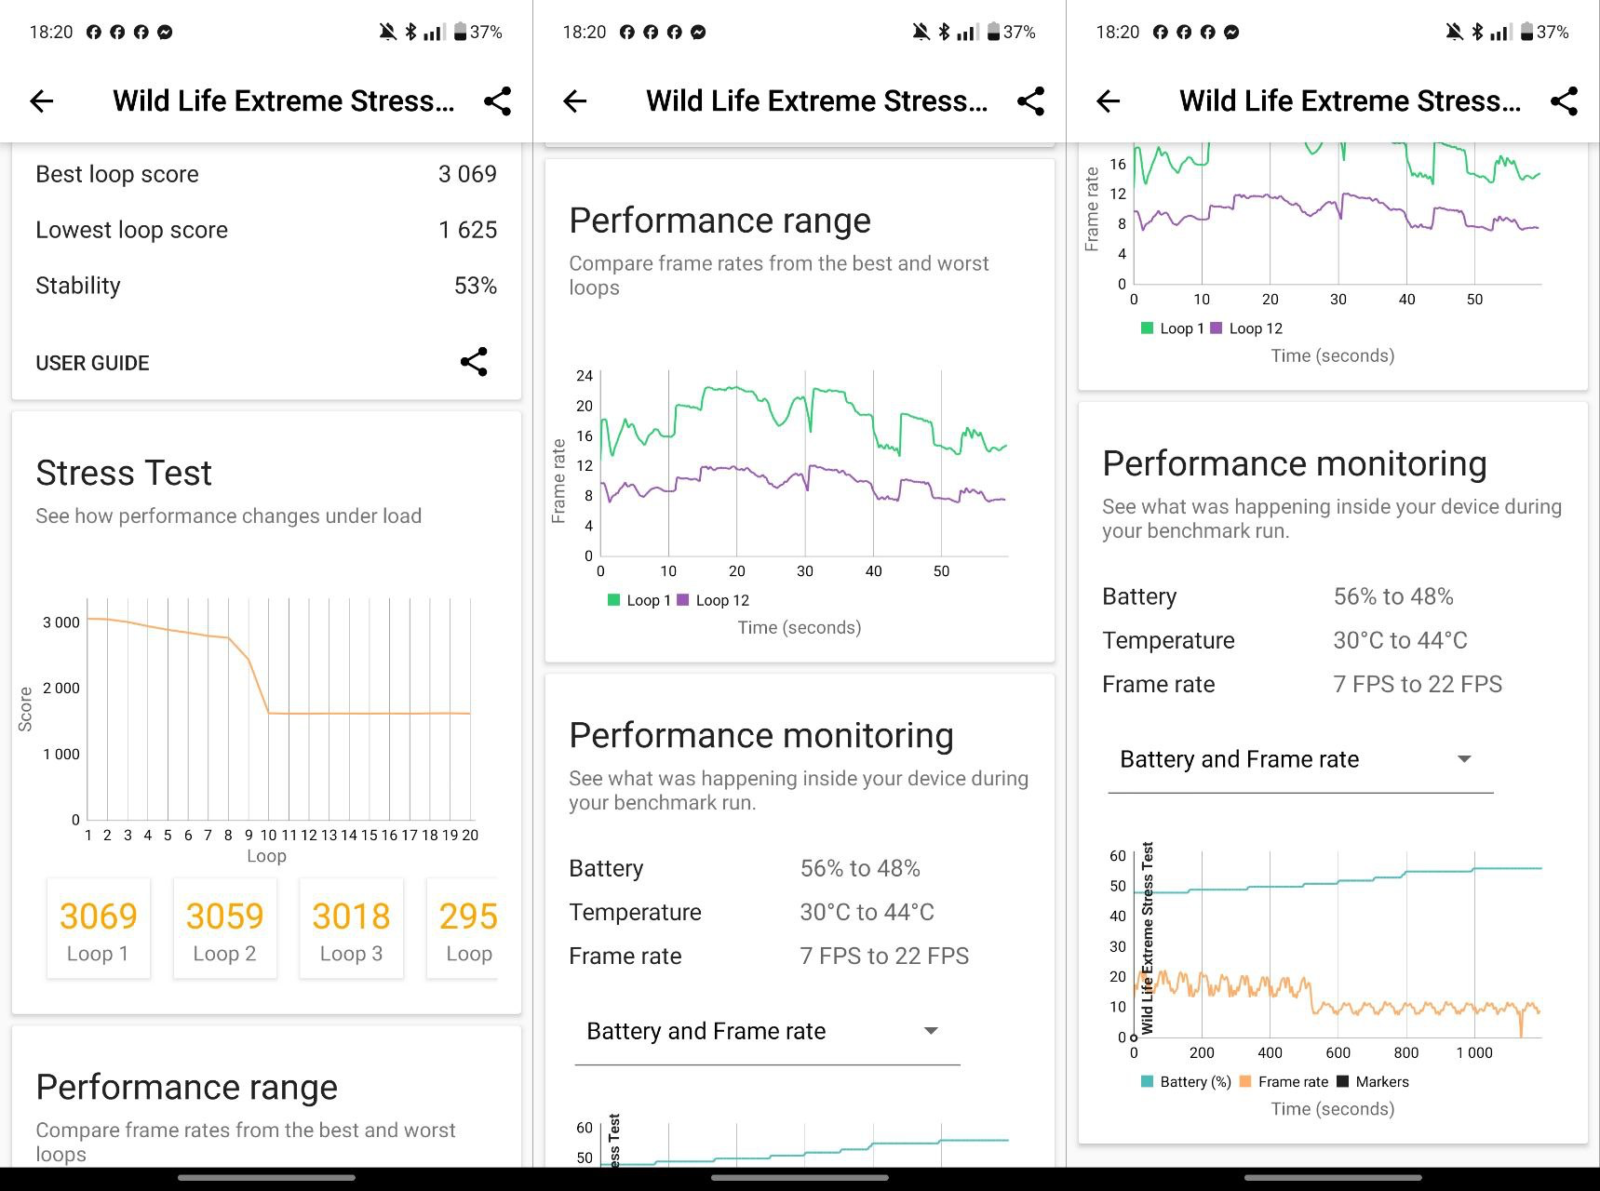The image size is (1600, 1191).
Task: Select the Loop 2 score card 3059
Action: click(225, 928)
